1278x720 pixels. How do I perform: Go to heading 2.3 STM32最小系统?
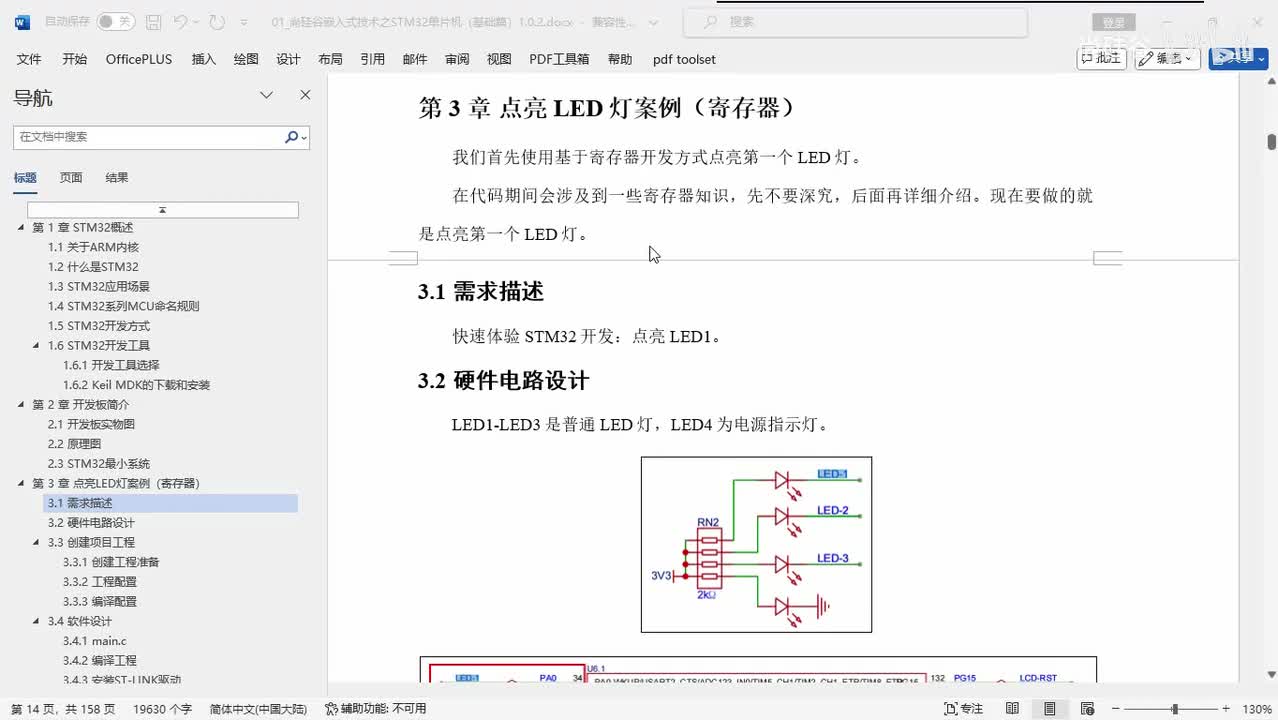pyautogui.click(x=99, y=464)
